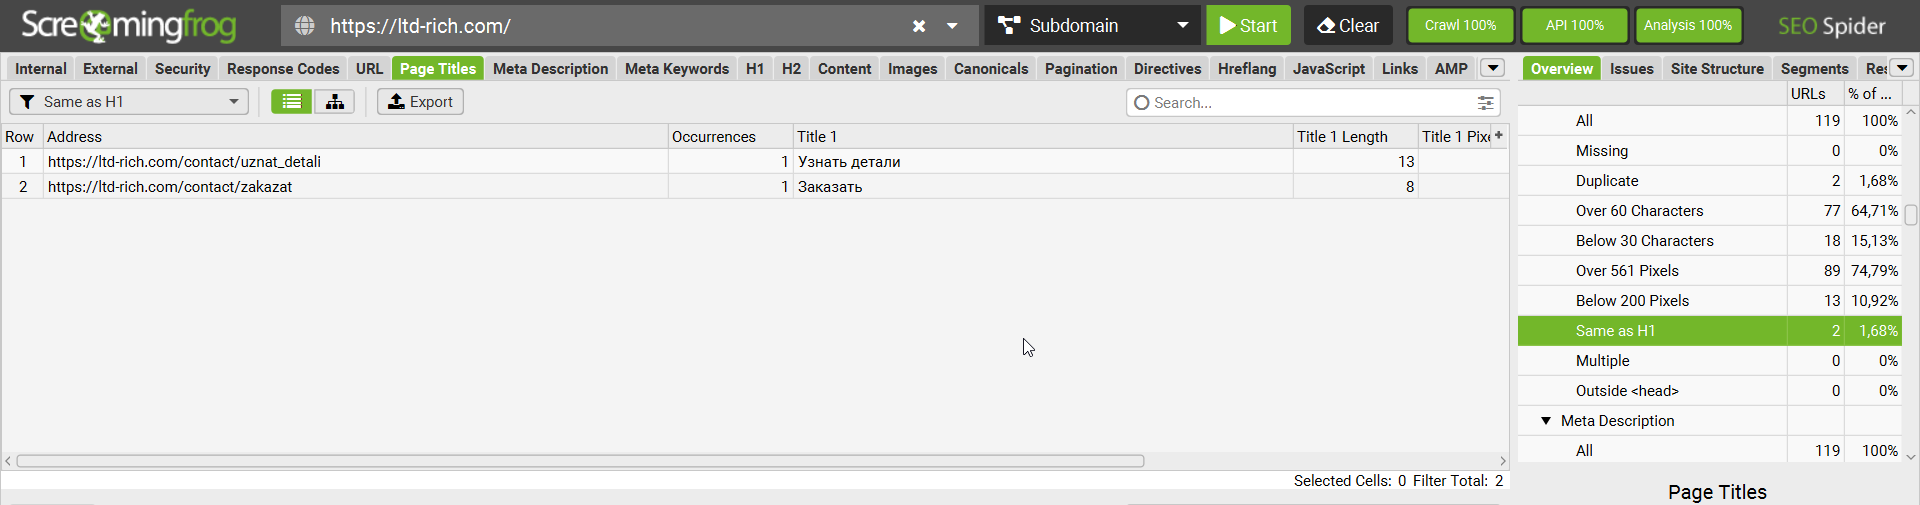Open the Images tab

tap(912, 68)
